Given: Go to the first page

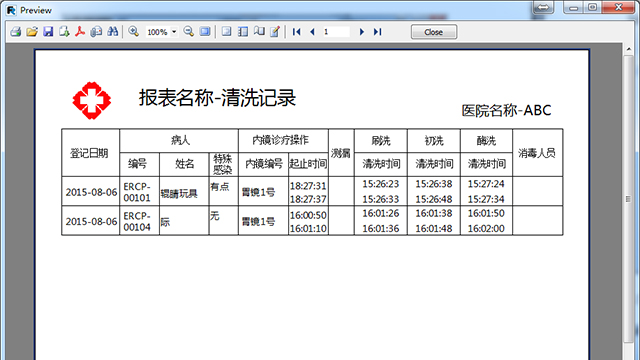Looking at the screenshot, I should [x=297, y=31].
